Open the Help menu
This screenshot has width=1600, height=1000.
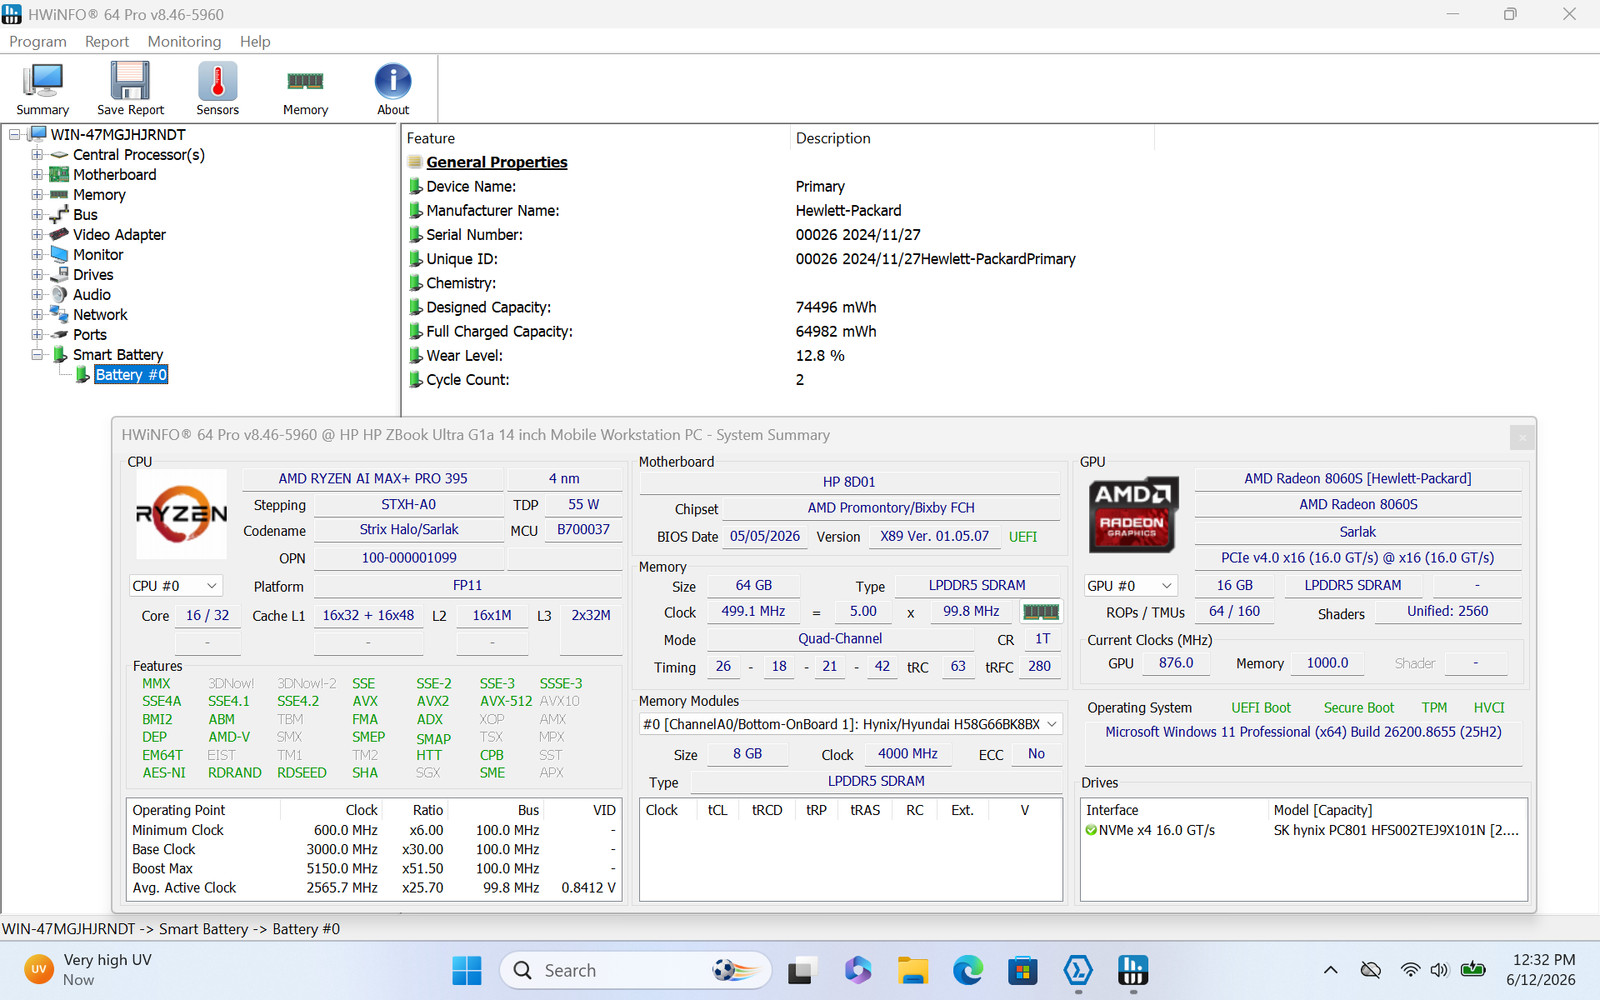255,41
